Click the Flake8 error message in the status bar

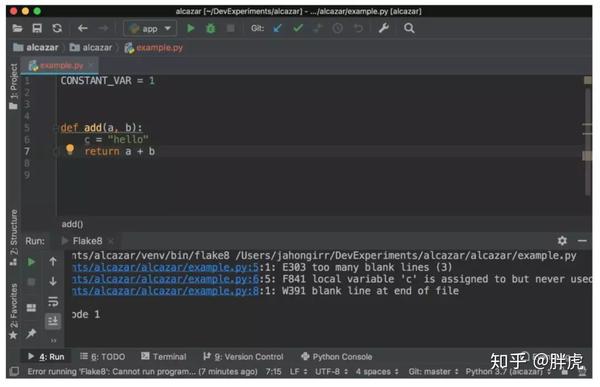click(142, 372)
